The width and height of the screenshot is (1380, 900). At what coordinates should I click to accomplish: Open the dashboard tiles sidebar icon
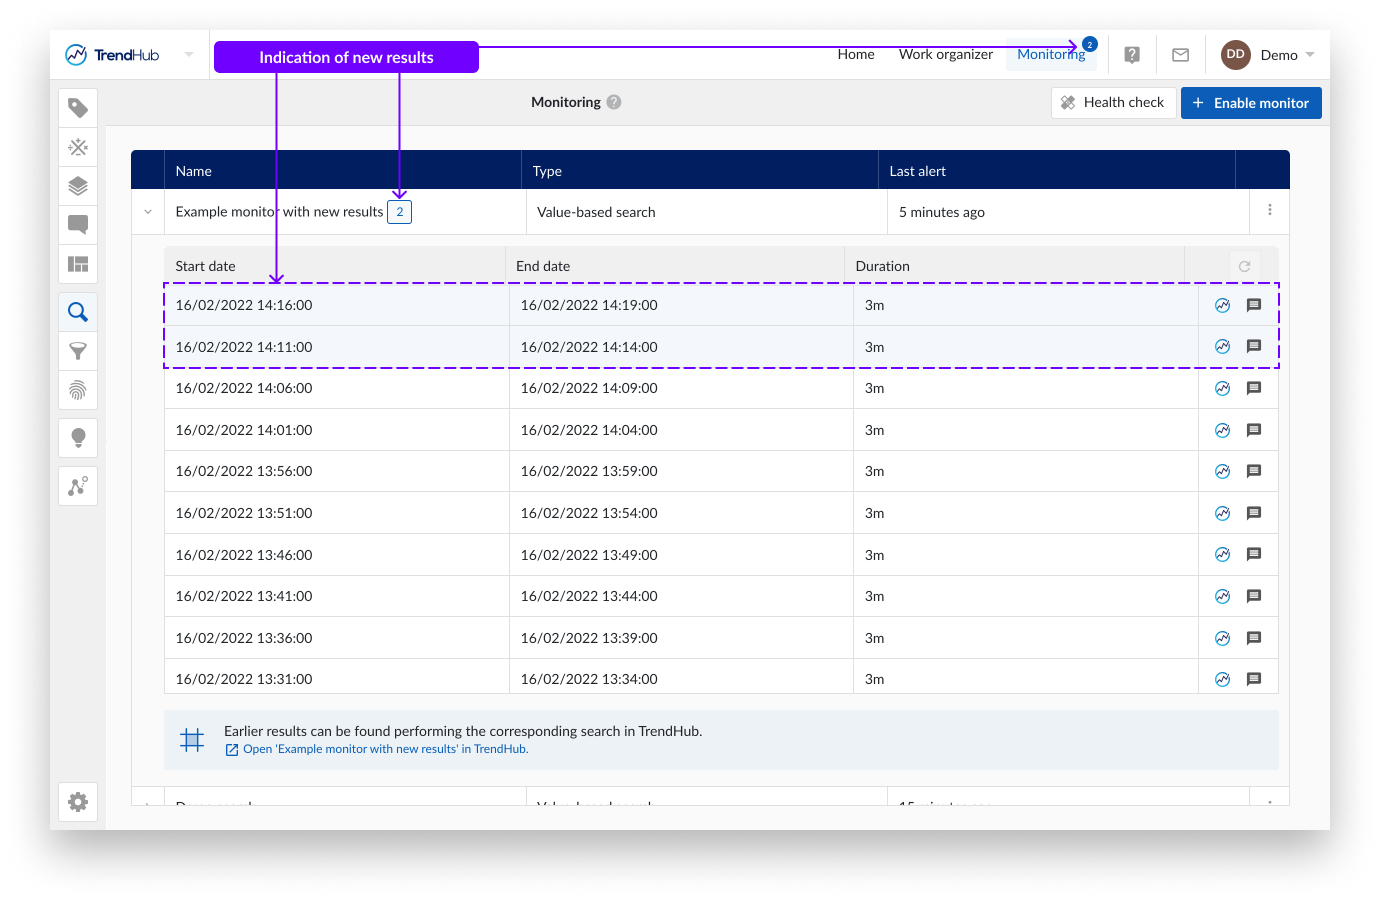point(78,264)
